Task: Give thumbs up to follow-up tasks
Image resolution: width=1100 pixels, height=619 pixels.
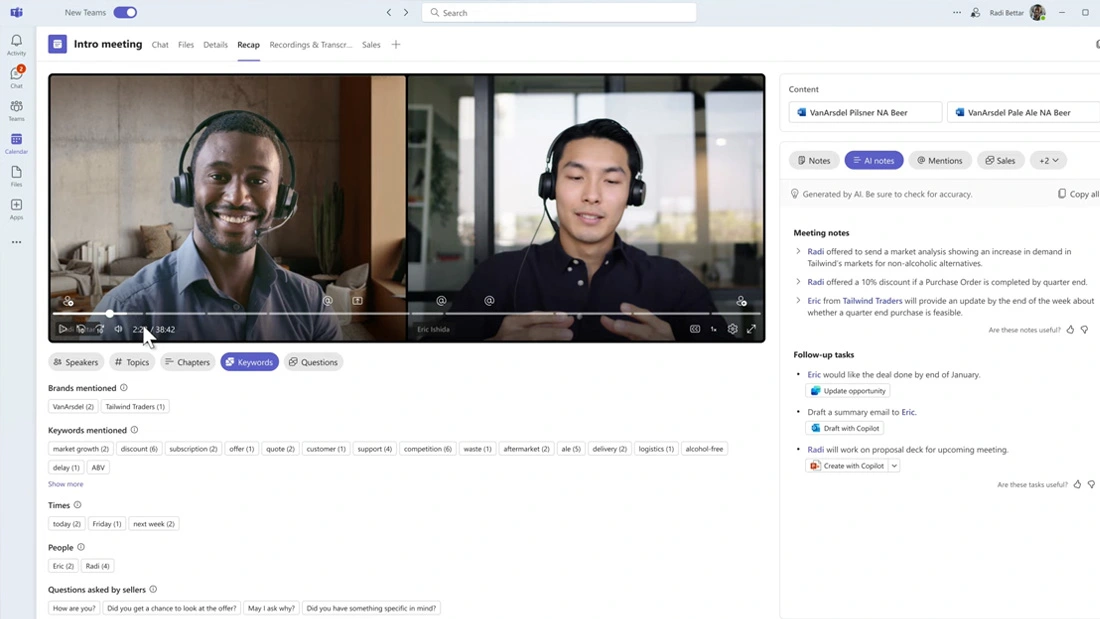Action: pos(1077,484)
